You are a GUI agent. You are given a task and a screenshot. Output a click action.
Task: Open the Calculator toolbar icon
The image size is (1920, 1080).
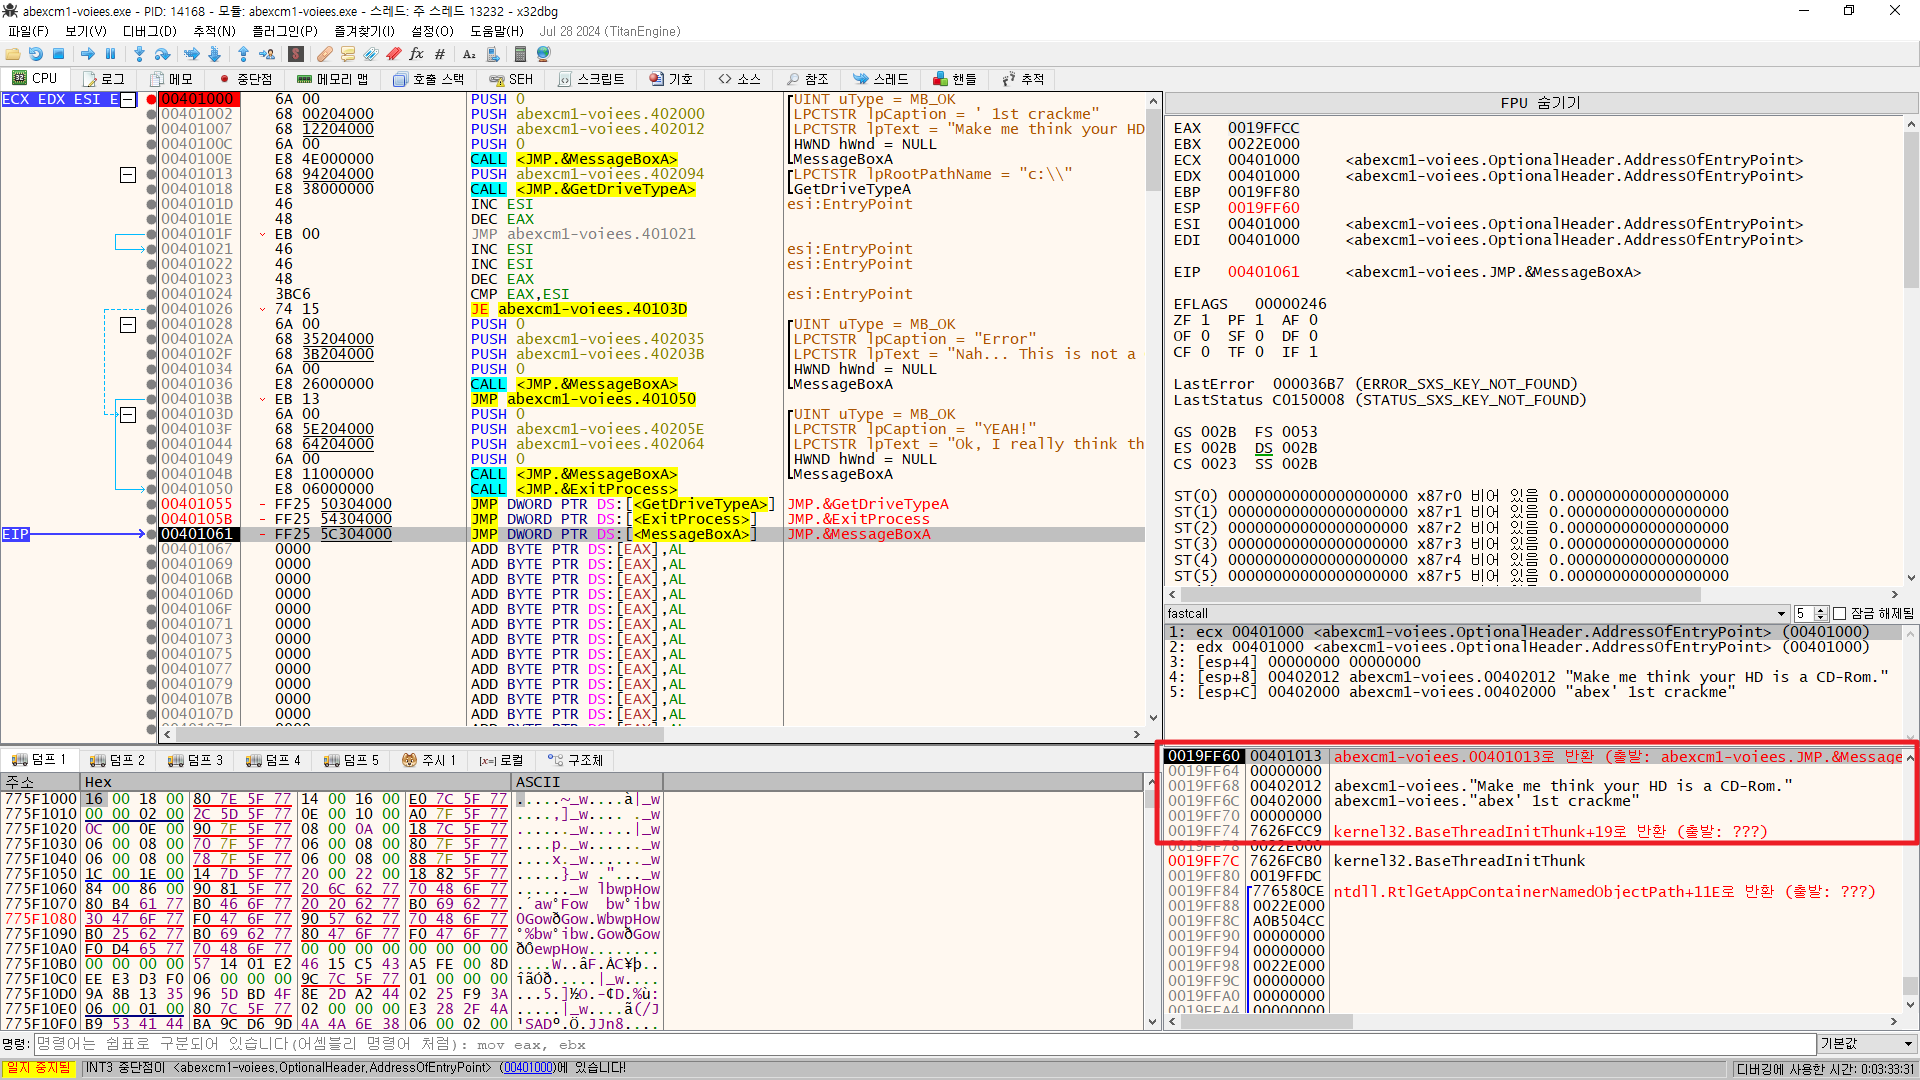click(x=520, y=54)
